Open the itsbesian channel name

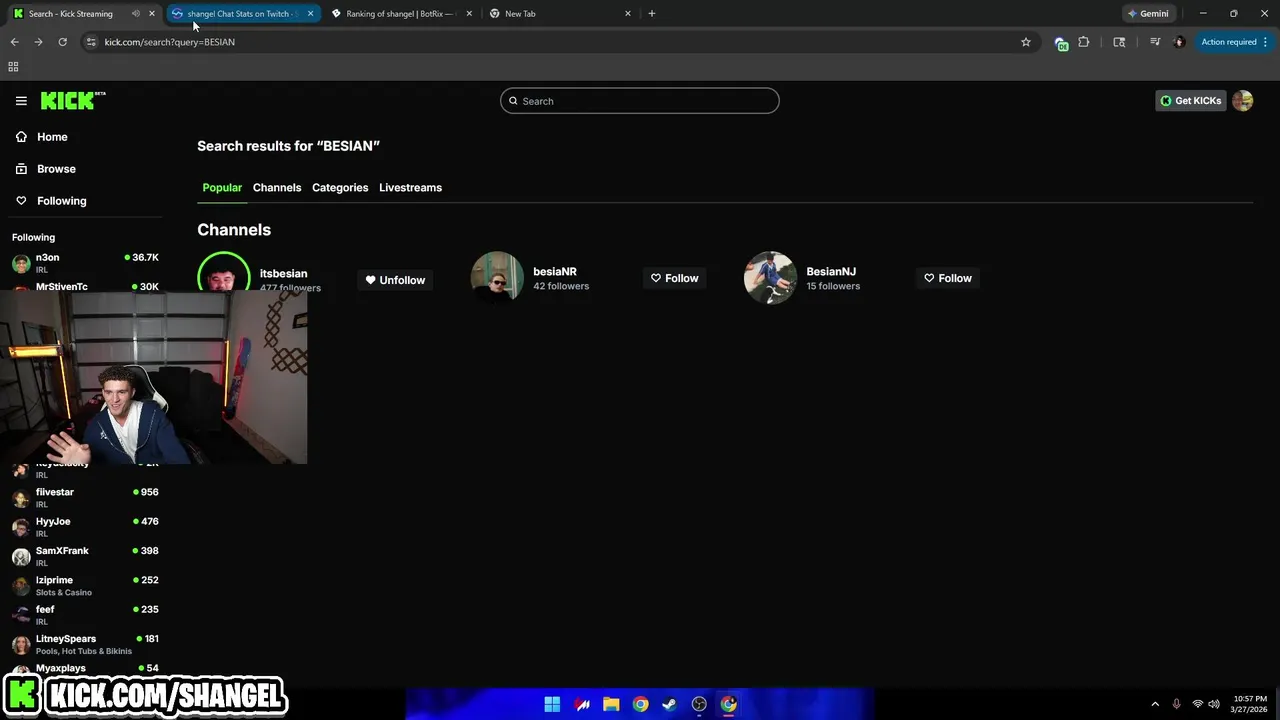pyautogui.click(x=284, y=274)
